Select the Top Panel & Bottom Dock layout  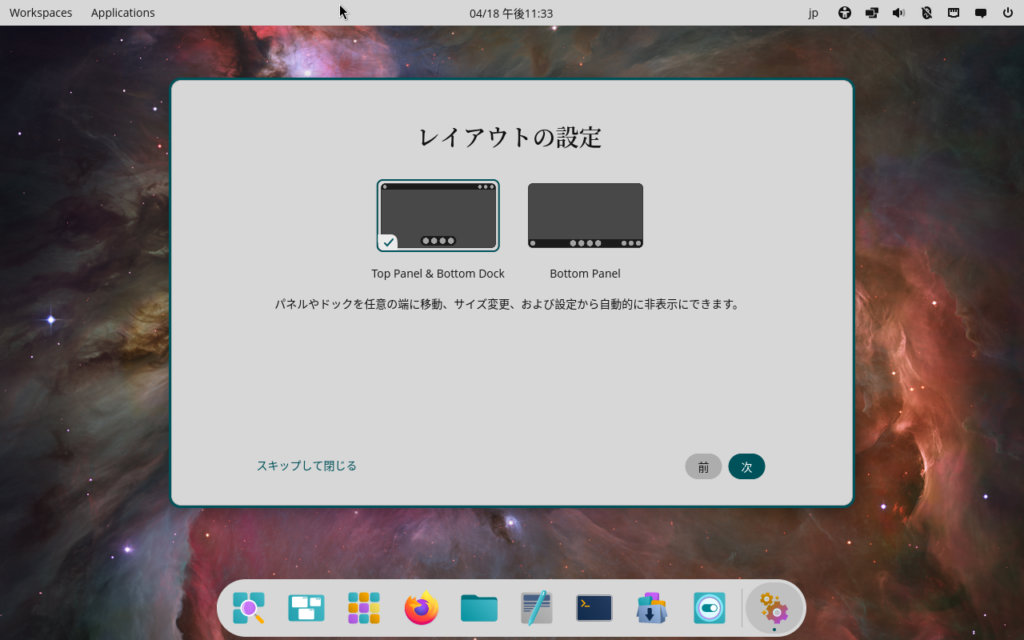pos(438,216)
